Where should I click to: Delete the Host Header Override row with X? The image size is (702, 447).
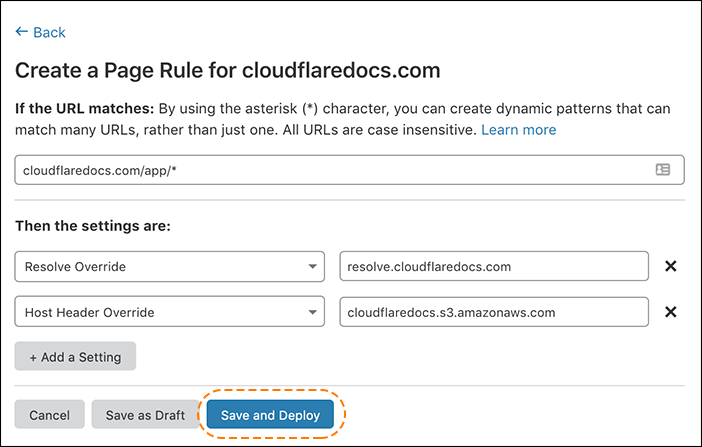tap(671, 312)
